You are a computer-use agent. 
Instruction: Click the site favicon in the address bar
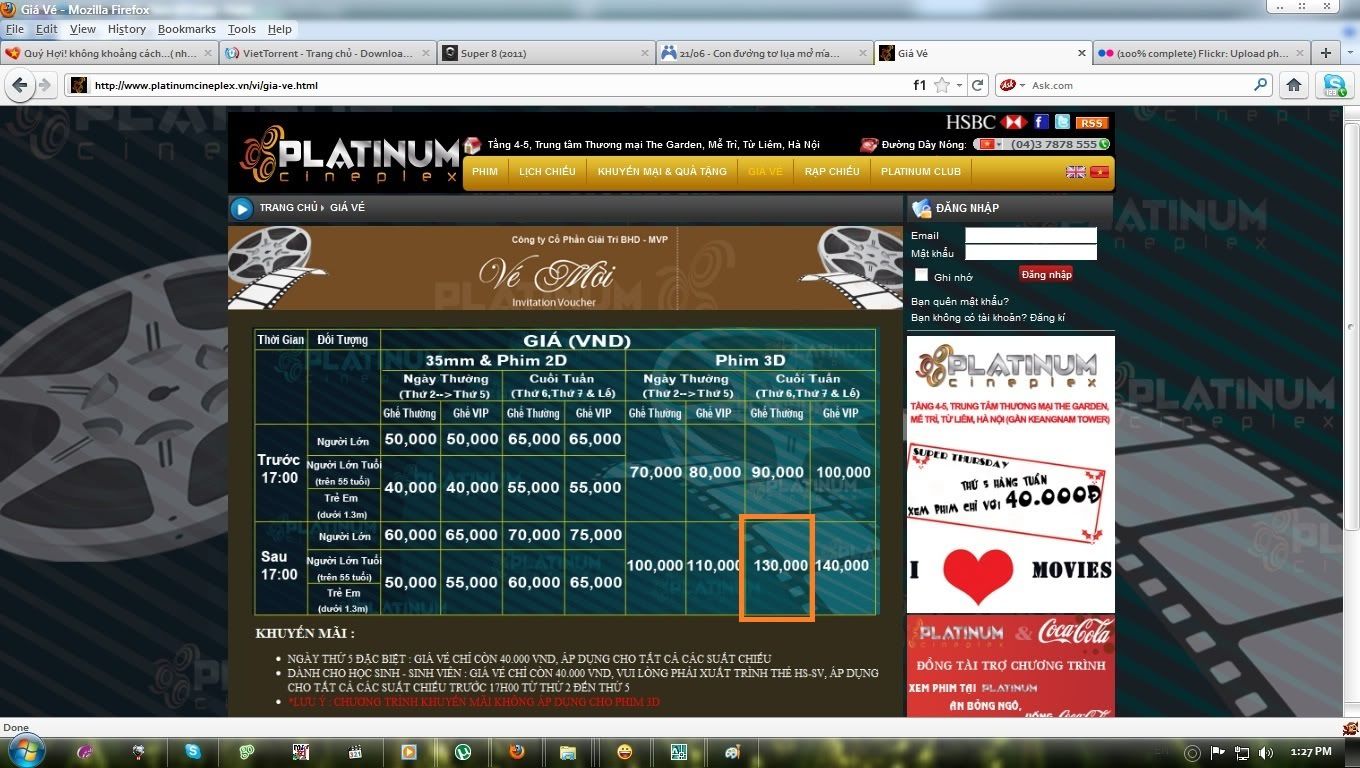[78, 85]
